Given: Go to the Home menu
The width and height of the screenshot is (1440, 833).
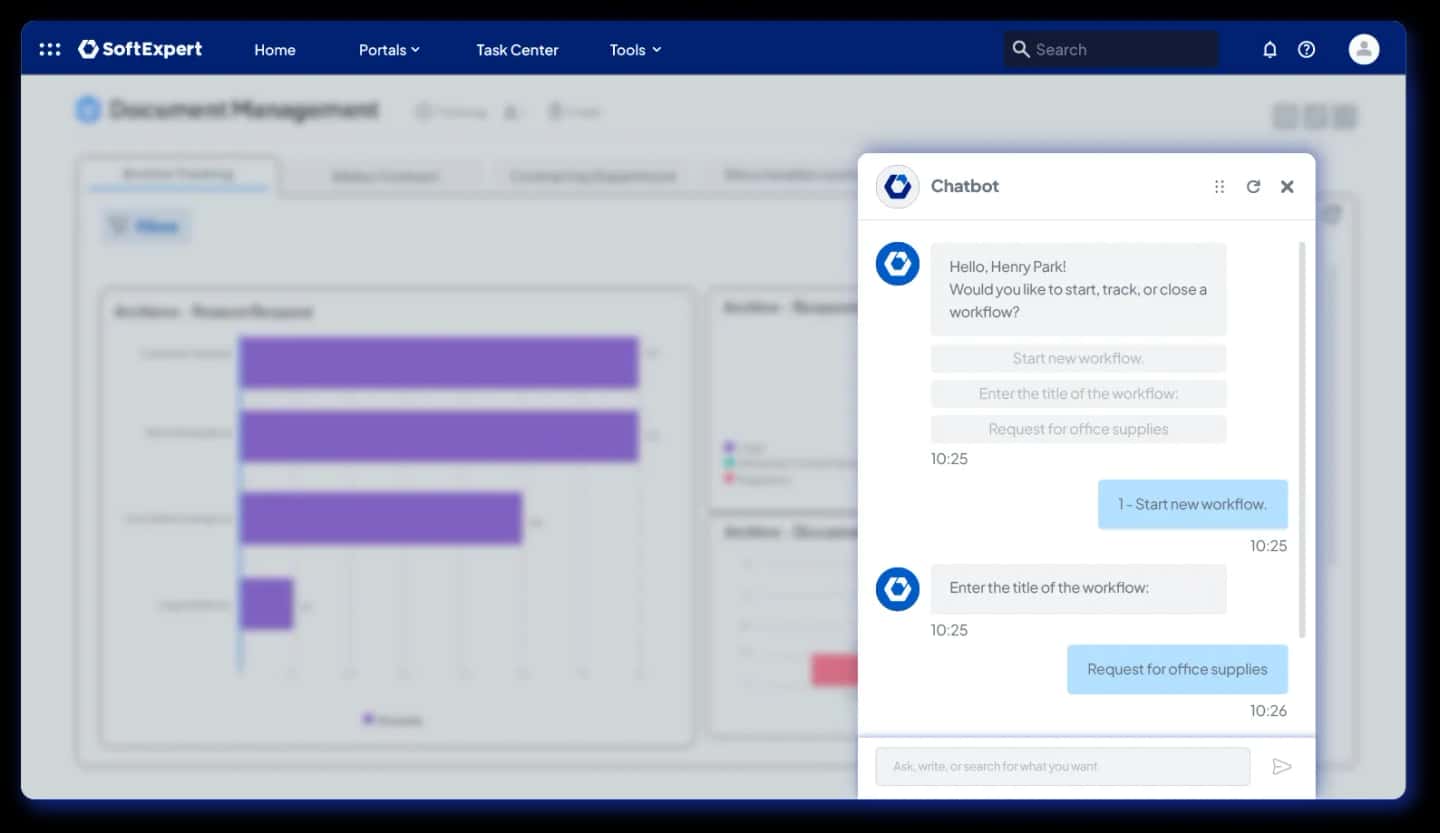Looking at the screenshot, I should coord(275,49).
